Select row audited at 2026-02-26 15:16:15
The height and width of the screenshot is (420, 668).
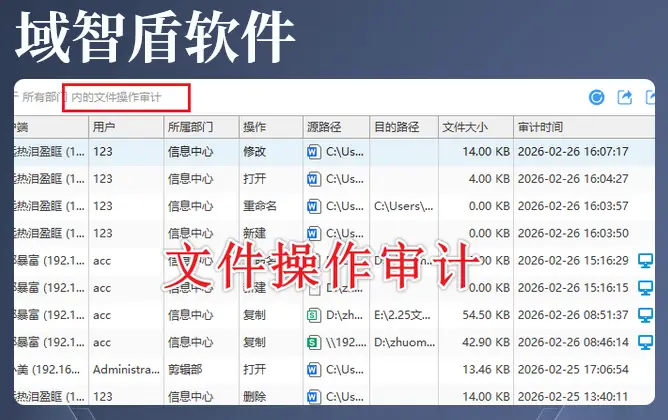(334, 288)
